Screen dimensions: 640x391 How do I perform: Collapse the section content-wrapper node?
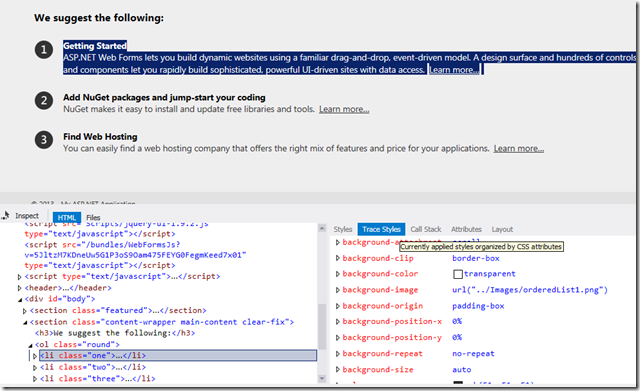coord(25,322)
